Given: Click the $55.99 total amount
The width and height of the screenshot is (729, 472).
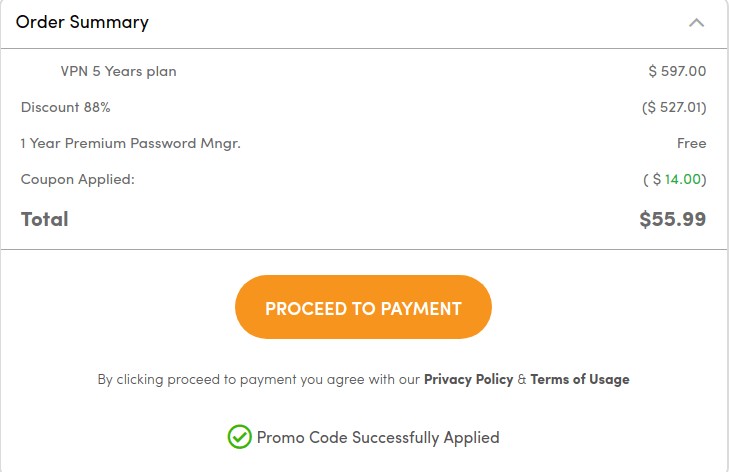Looking at the screenshot, I should tap(673, 219).
